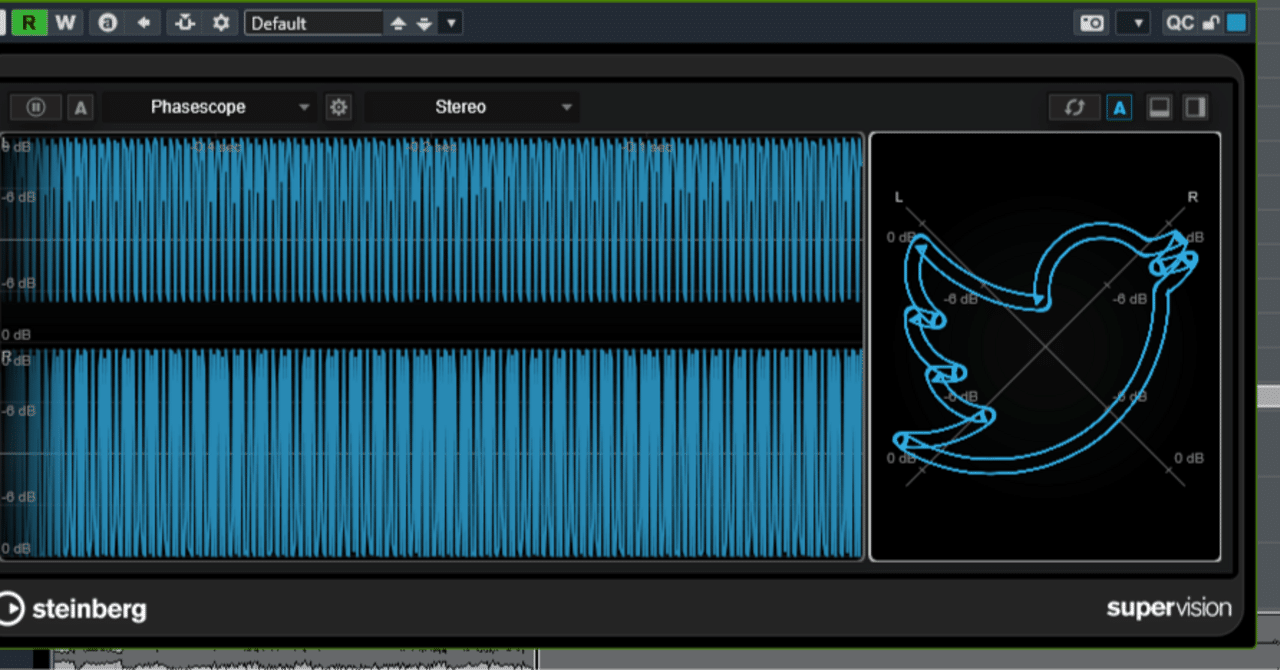Open the dropdown next to camera icon
1280x670 pixels.
point(1133,23)
